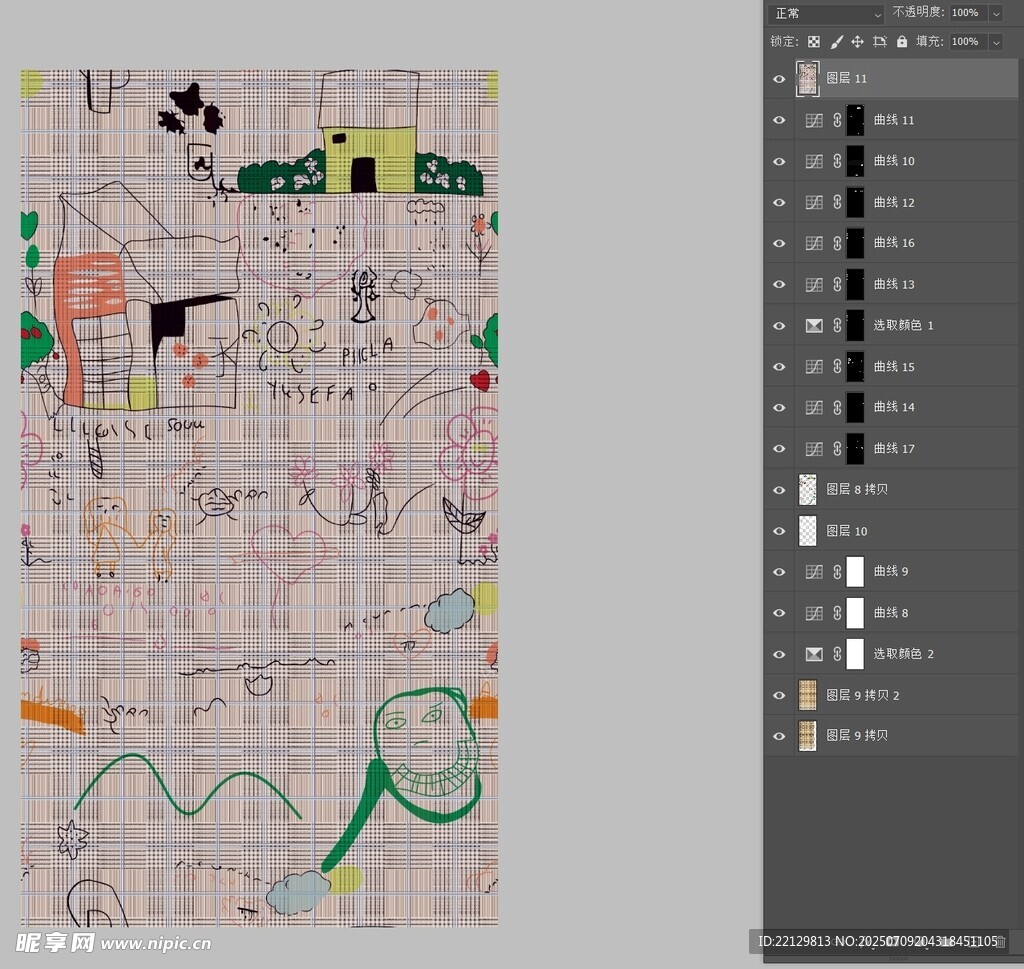Click the mask link icon on 曲线 16

click(x=837, y=243)
